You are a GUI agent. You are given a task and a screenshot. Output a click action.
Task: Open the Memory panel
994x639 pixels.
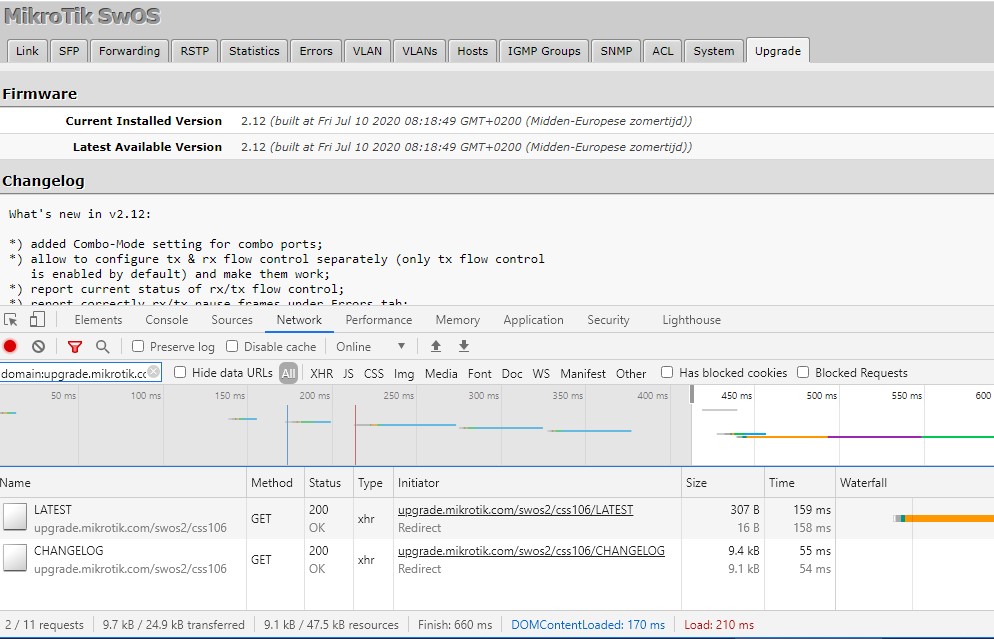pos(458,320)
